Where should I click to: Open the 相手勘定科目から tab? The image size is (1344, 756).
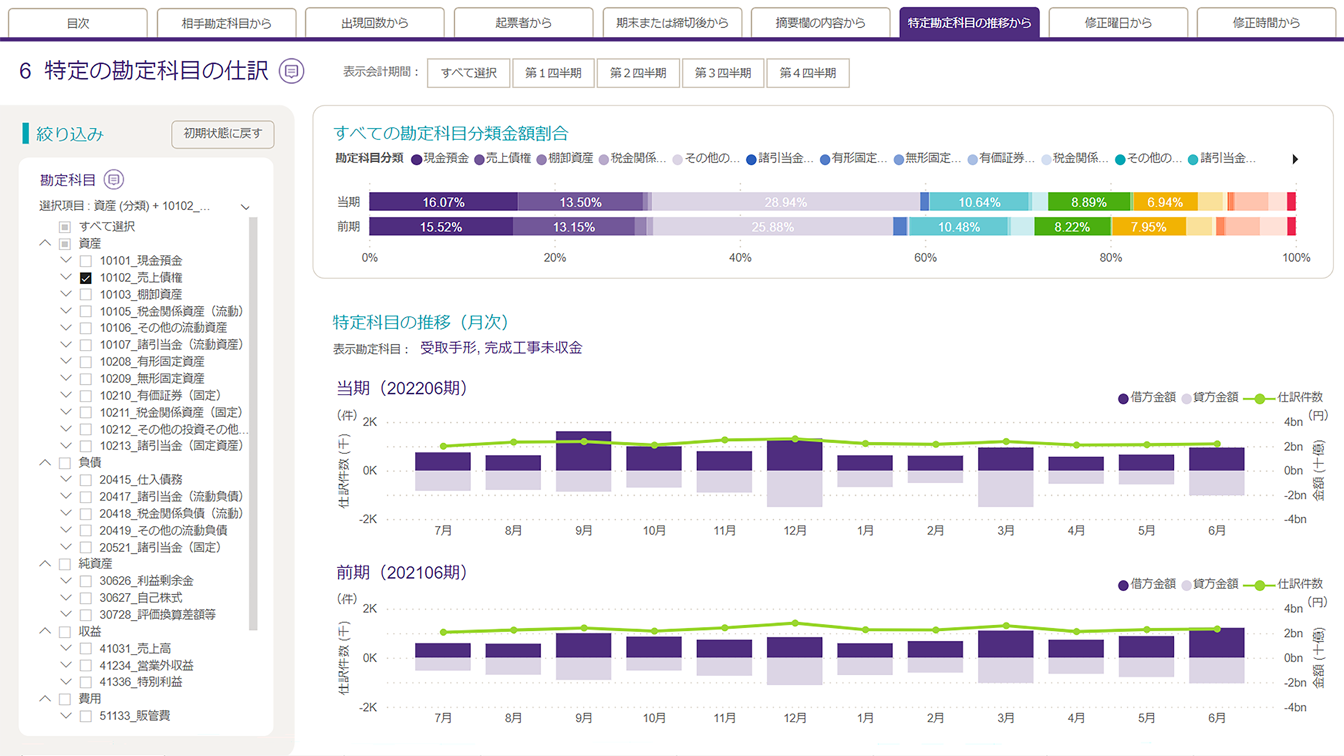click(226, 23)
